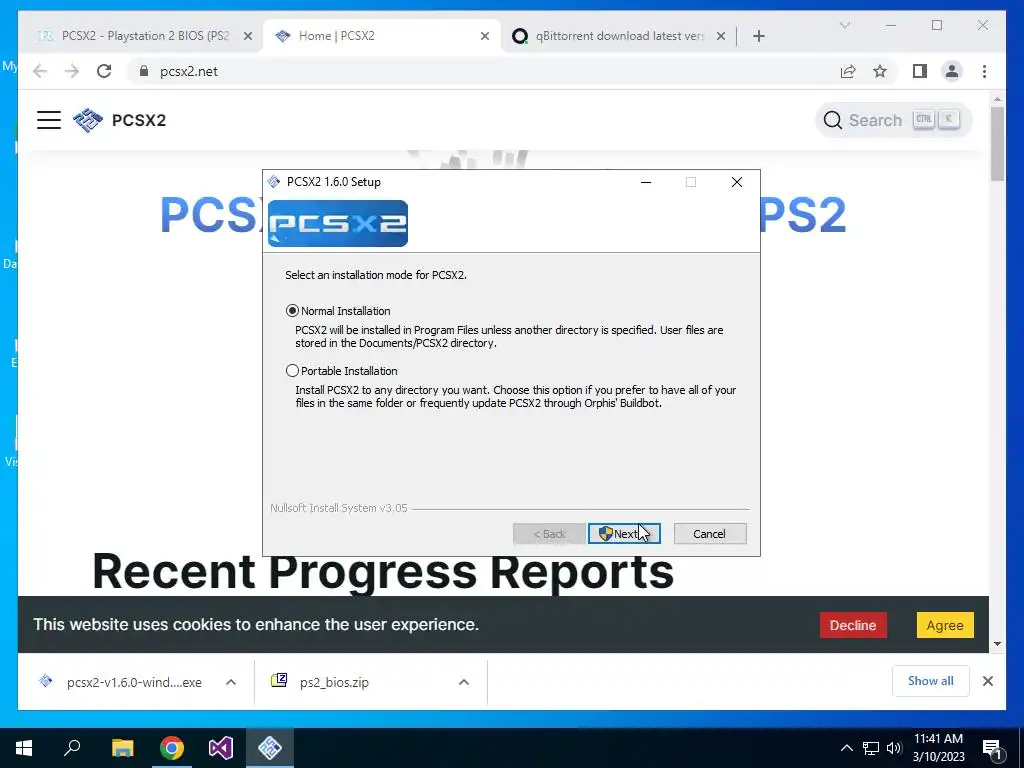
Task: Open the Chrome profile icon
Action: click(x=952, y=71)
